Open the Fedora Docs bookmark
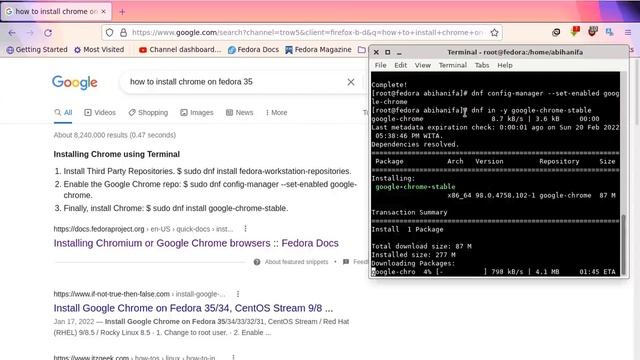 tap(253, 49)
